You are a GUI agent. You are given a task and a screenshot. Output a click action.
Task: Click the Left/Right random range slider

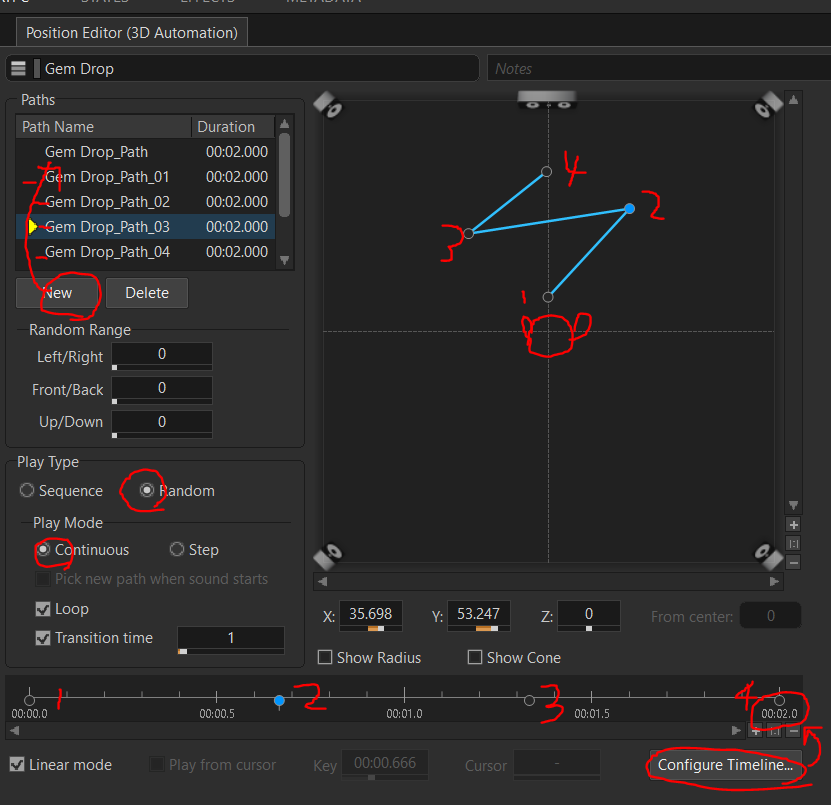pos(162,367)
